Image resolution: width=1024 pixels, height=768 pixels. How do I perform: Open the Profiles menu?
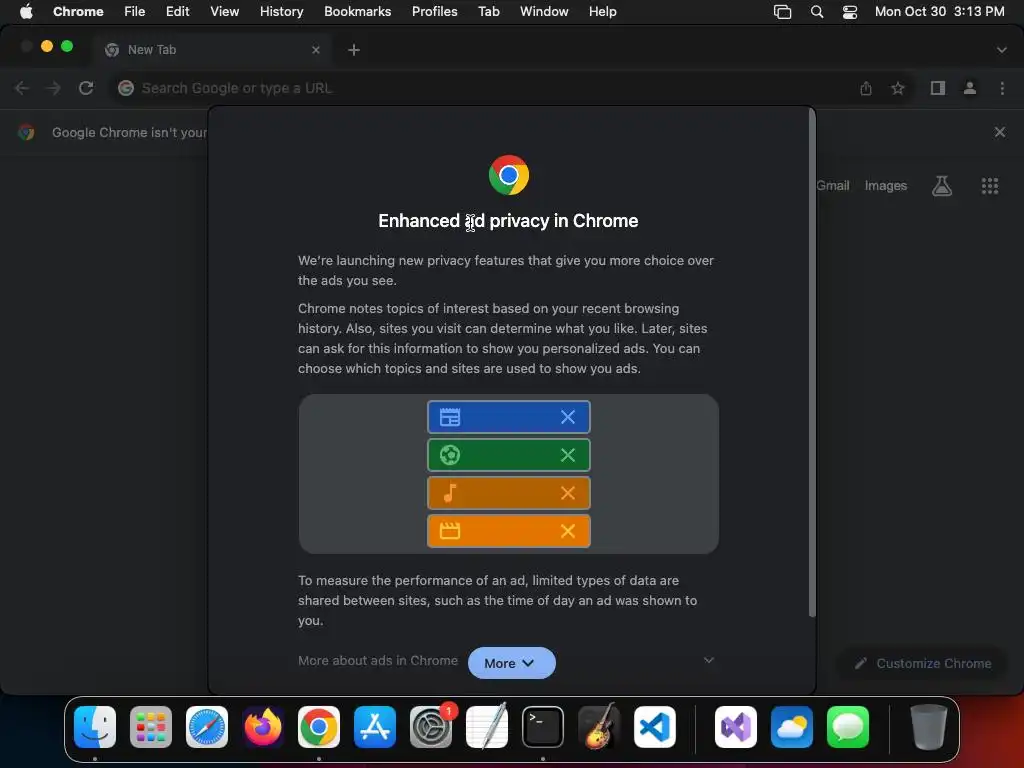click(x=434, y=11)
